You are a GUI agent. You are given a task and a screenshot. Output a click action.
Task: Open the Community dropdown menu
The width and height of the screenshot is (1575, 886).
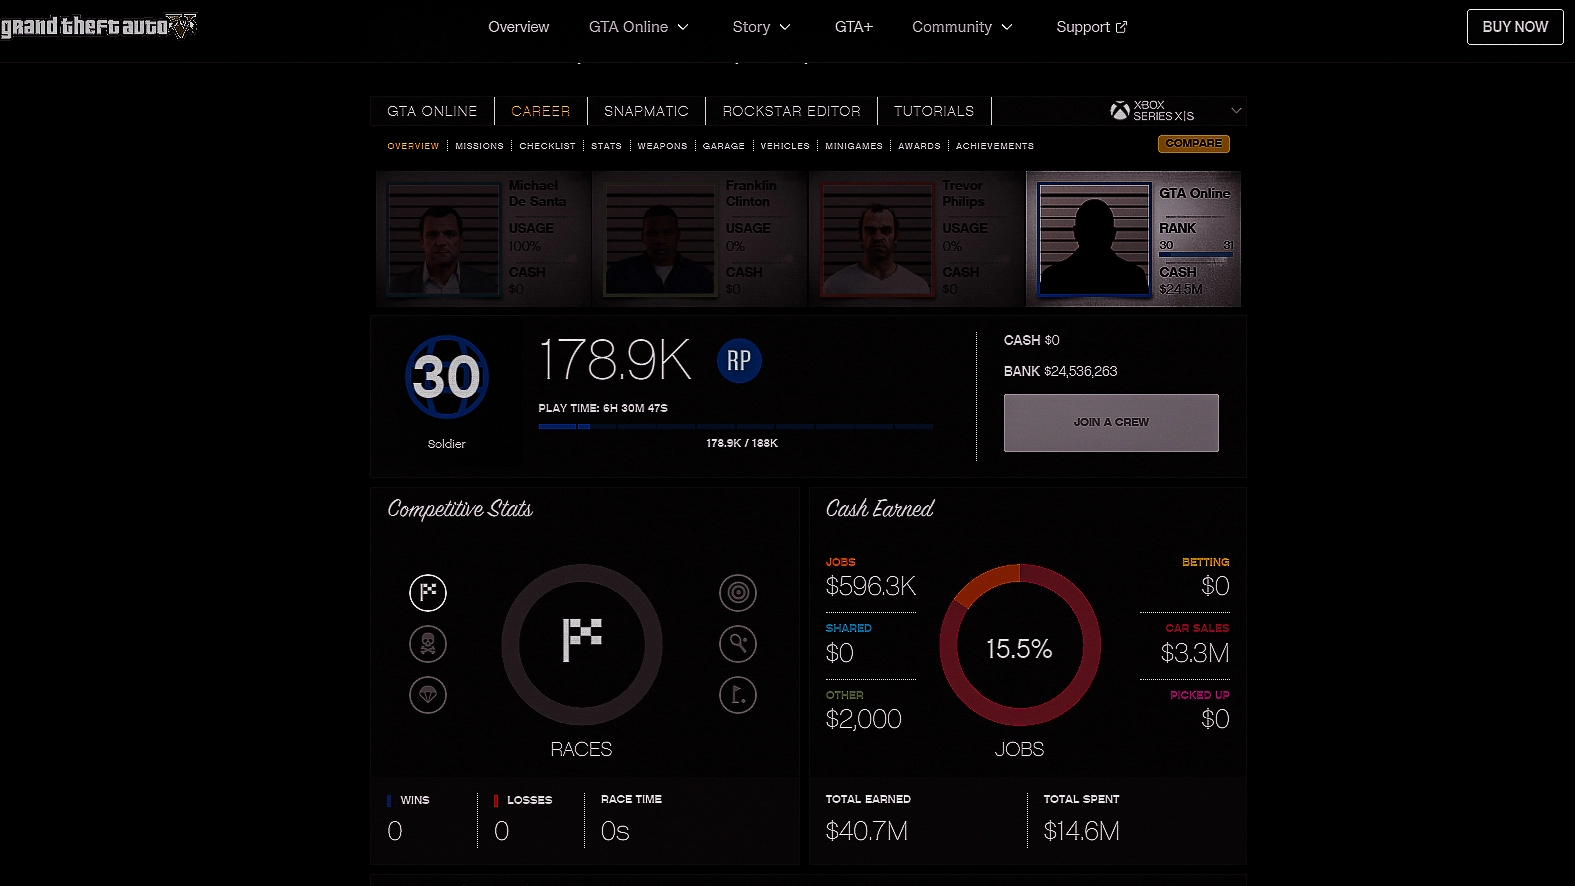click(962, 27)
